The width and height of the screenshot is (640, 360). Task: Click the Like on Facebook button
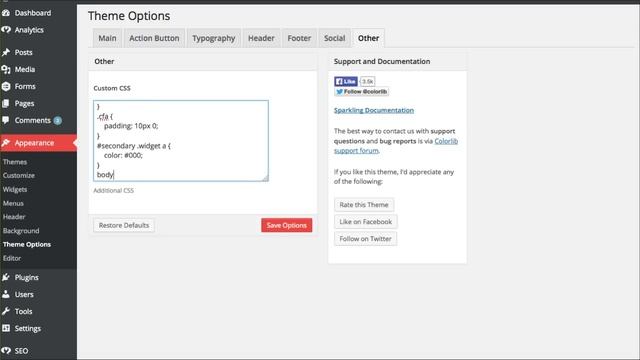pos(366,222)
